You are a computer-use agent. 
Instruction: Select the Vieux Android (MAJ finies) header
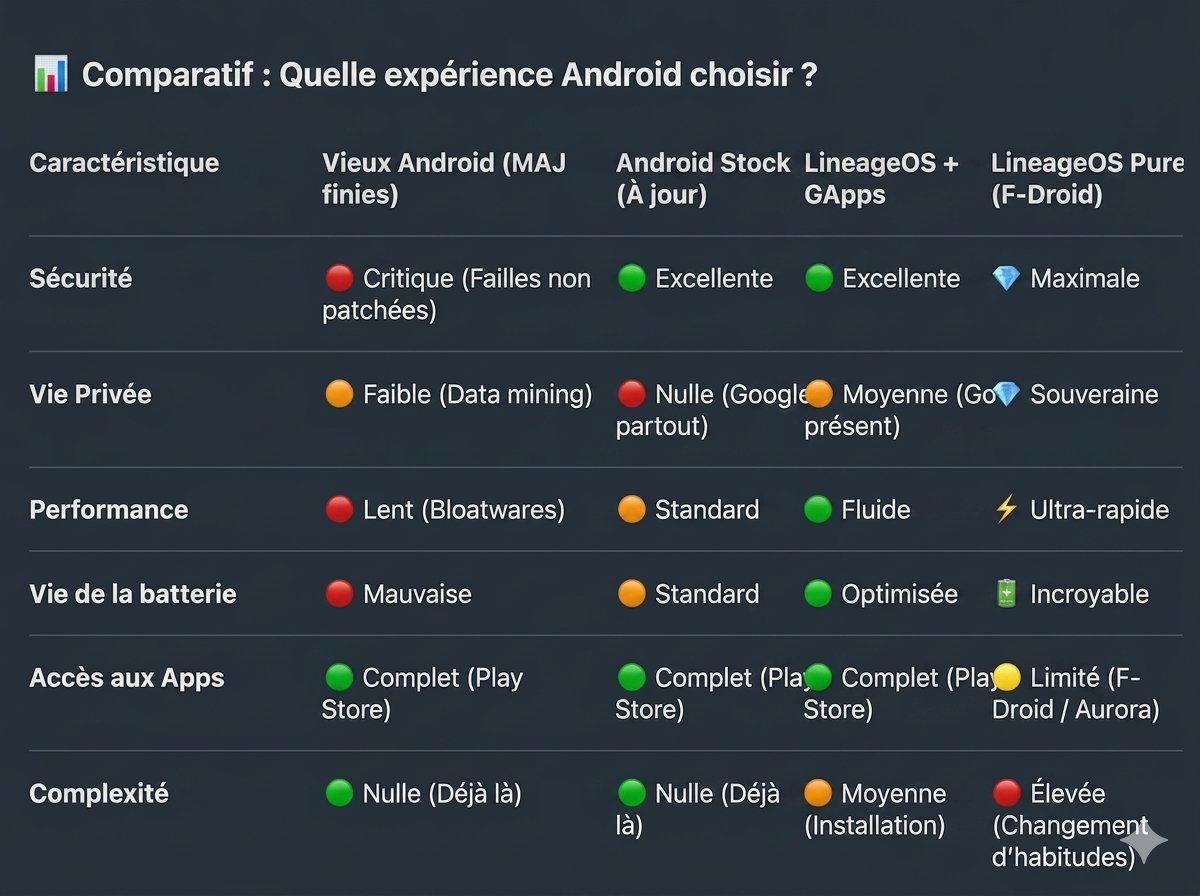pos(444,178)
